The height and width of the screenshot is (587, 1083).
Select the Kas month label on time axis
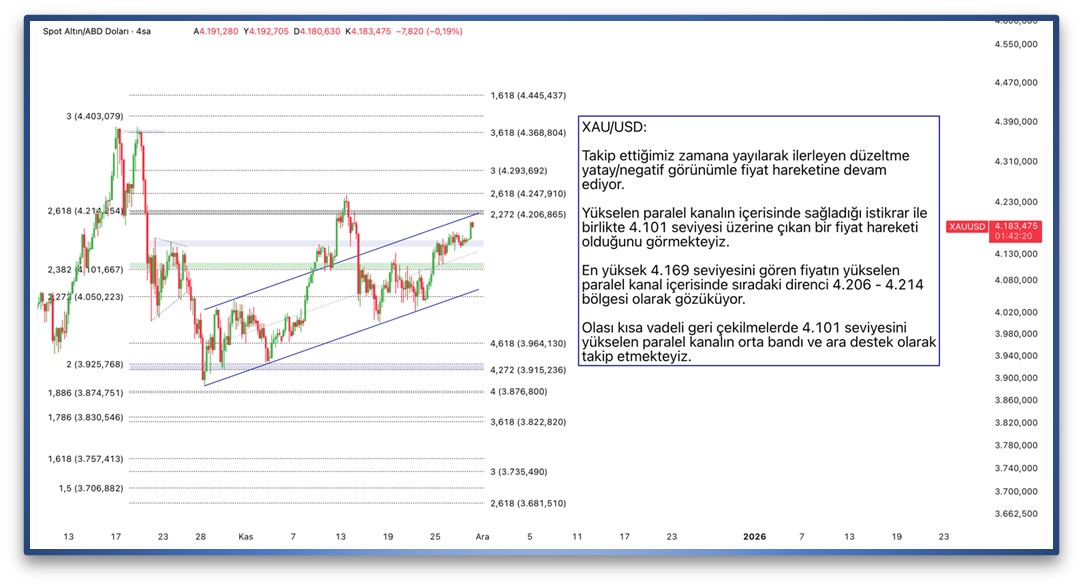point(245,537)
